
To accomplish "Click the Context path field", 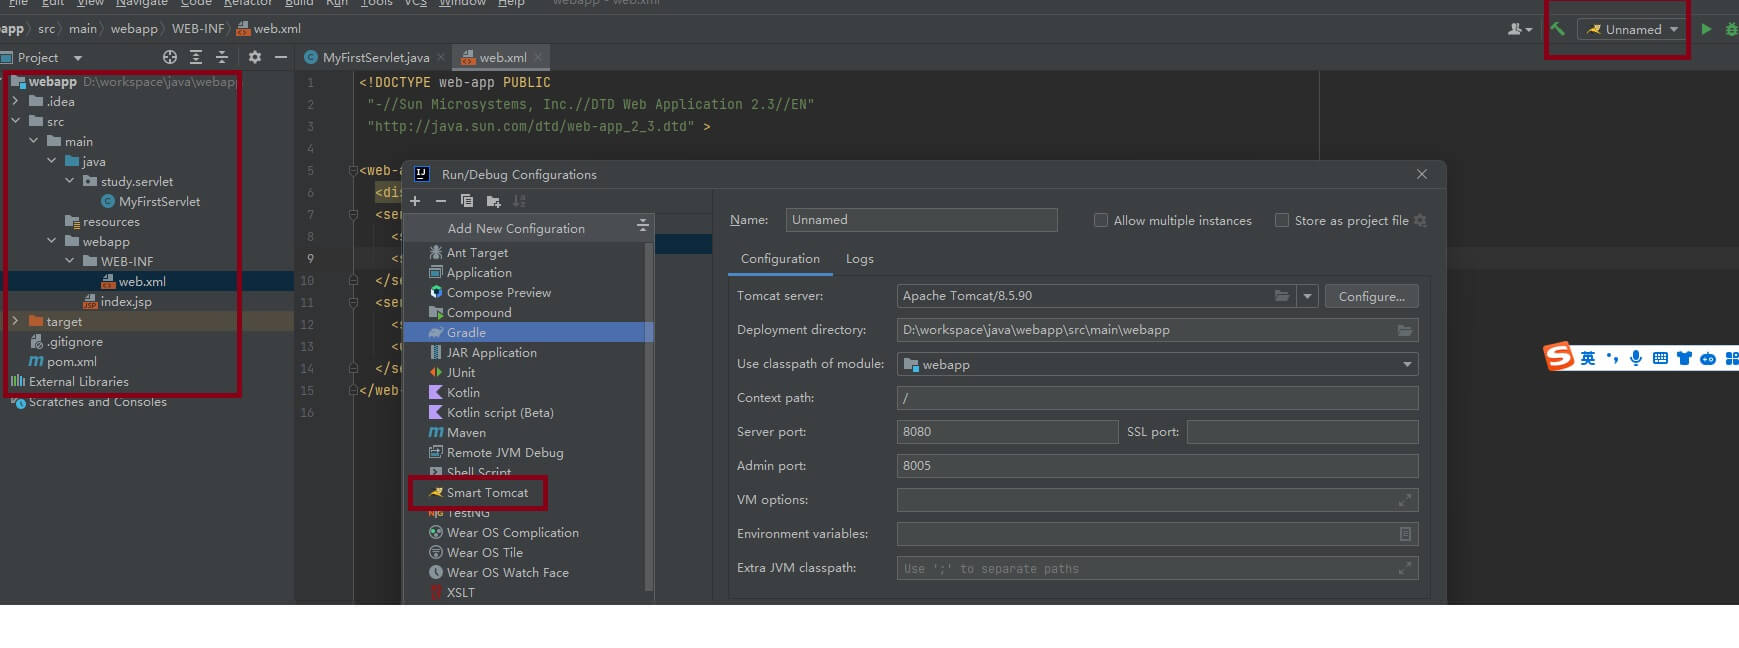I will click(1157, 398).
